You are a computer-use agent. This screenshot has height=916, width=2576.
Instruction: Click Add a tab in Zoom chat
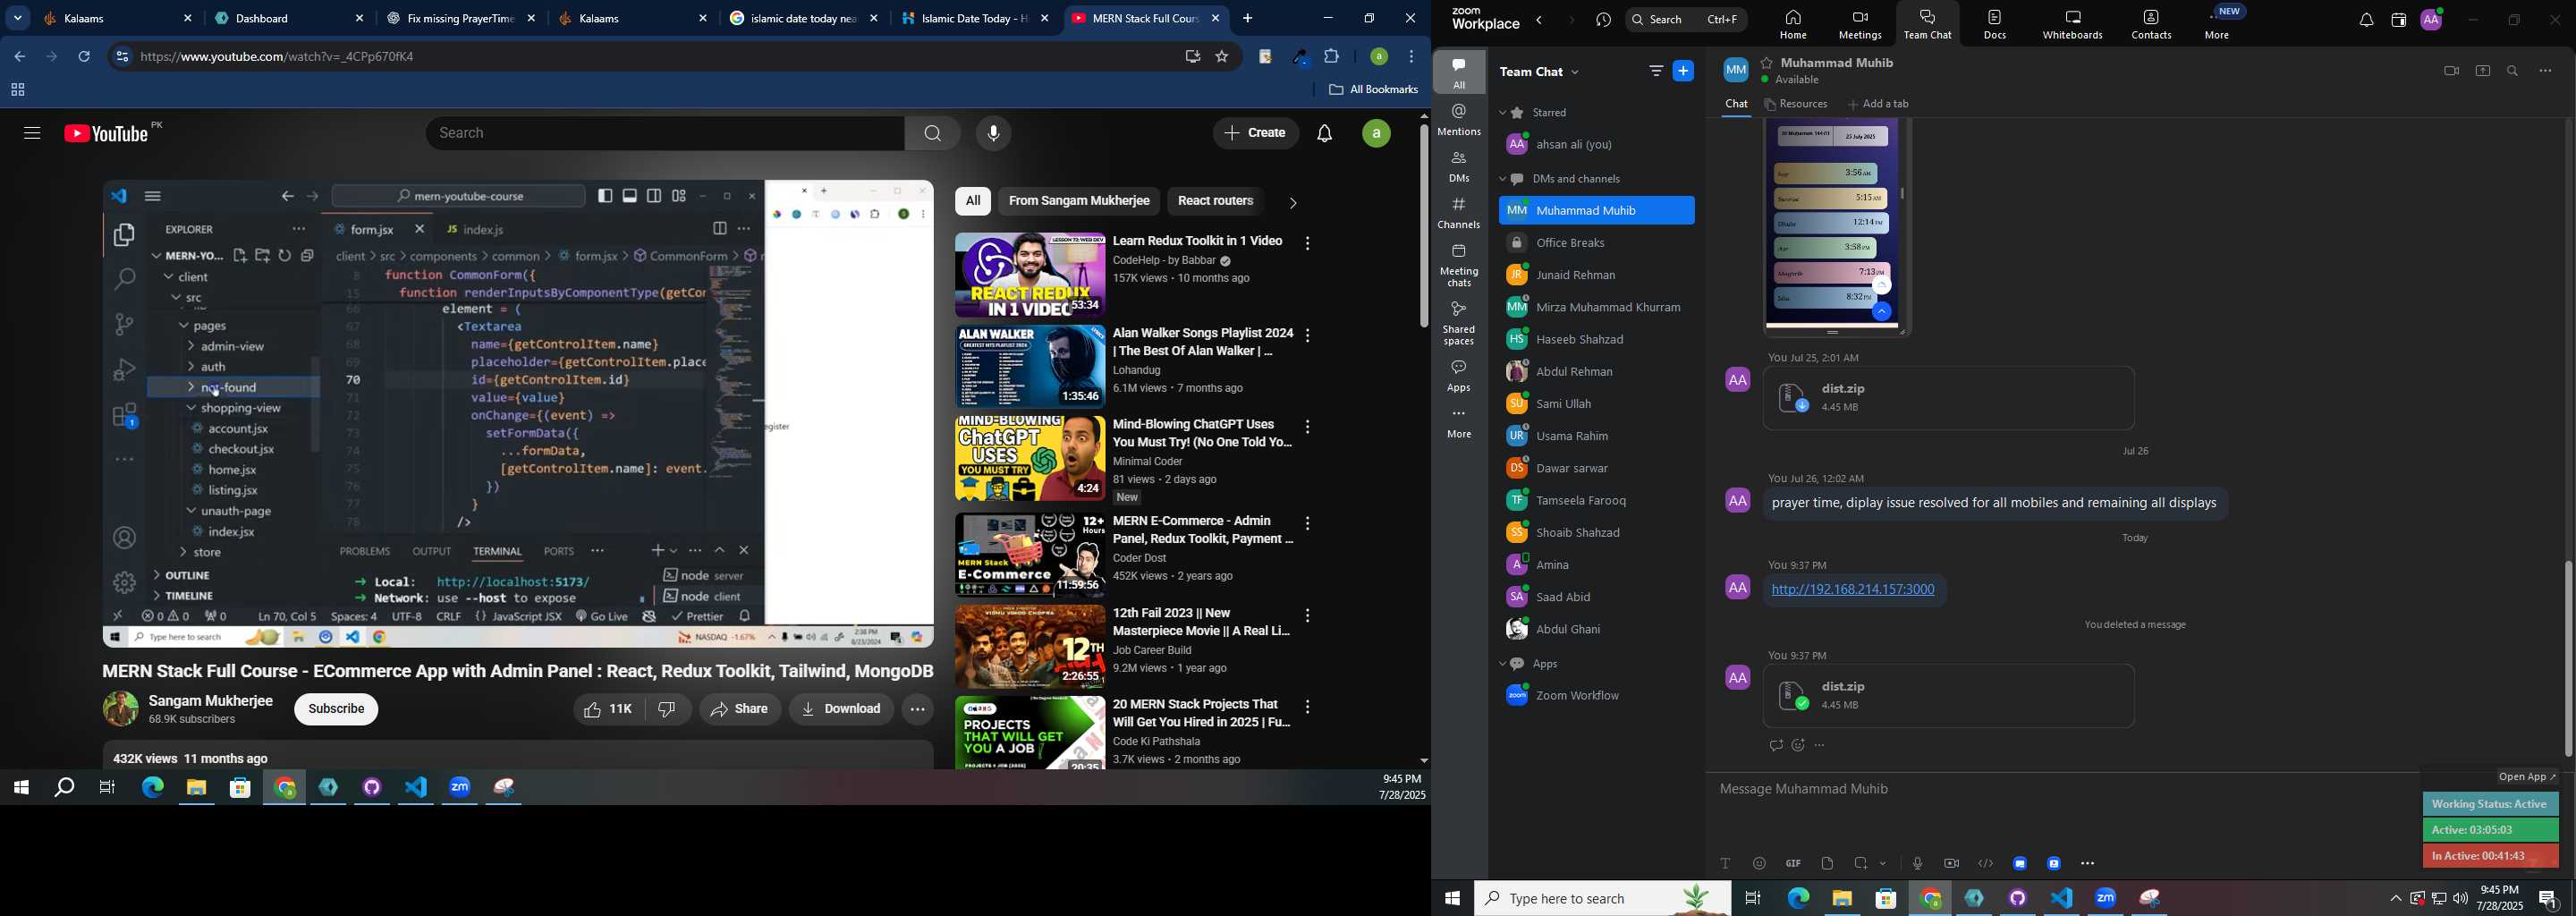click(1879, 105)
